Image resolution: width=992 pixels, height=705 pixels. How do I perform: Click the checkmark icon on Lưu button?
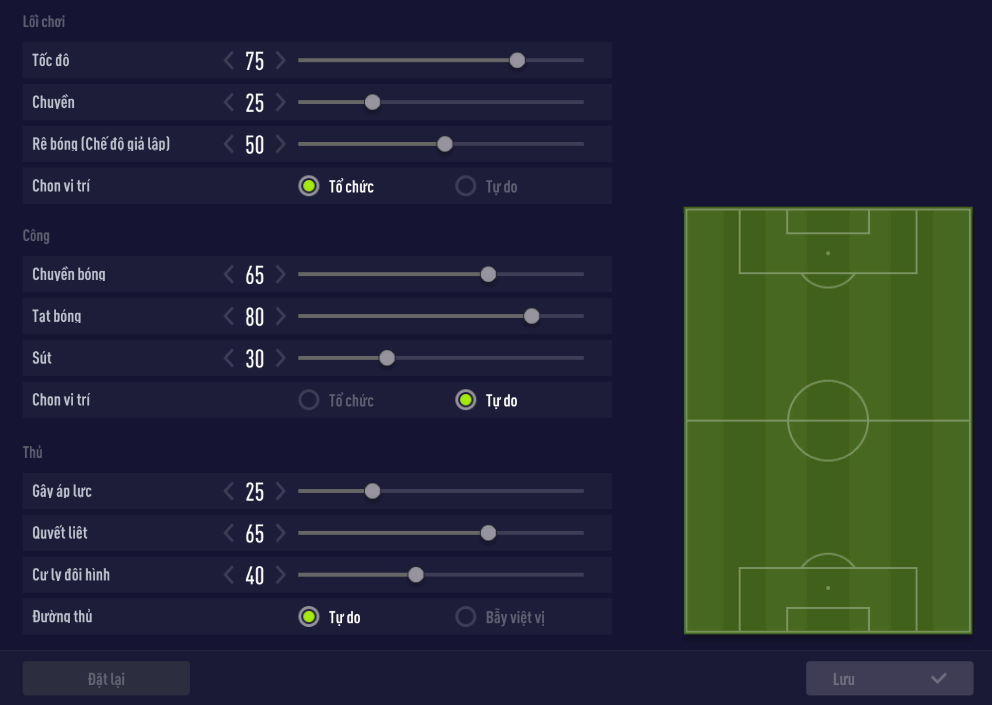(938, 679)
